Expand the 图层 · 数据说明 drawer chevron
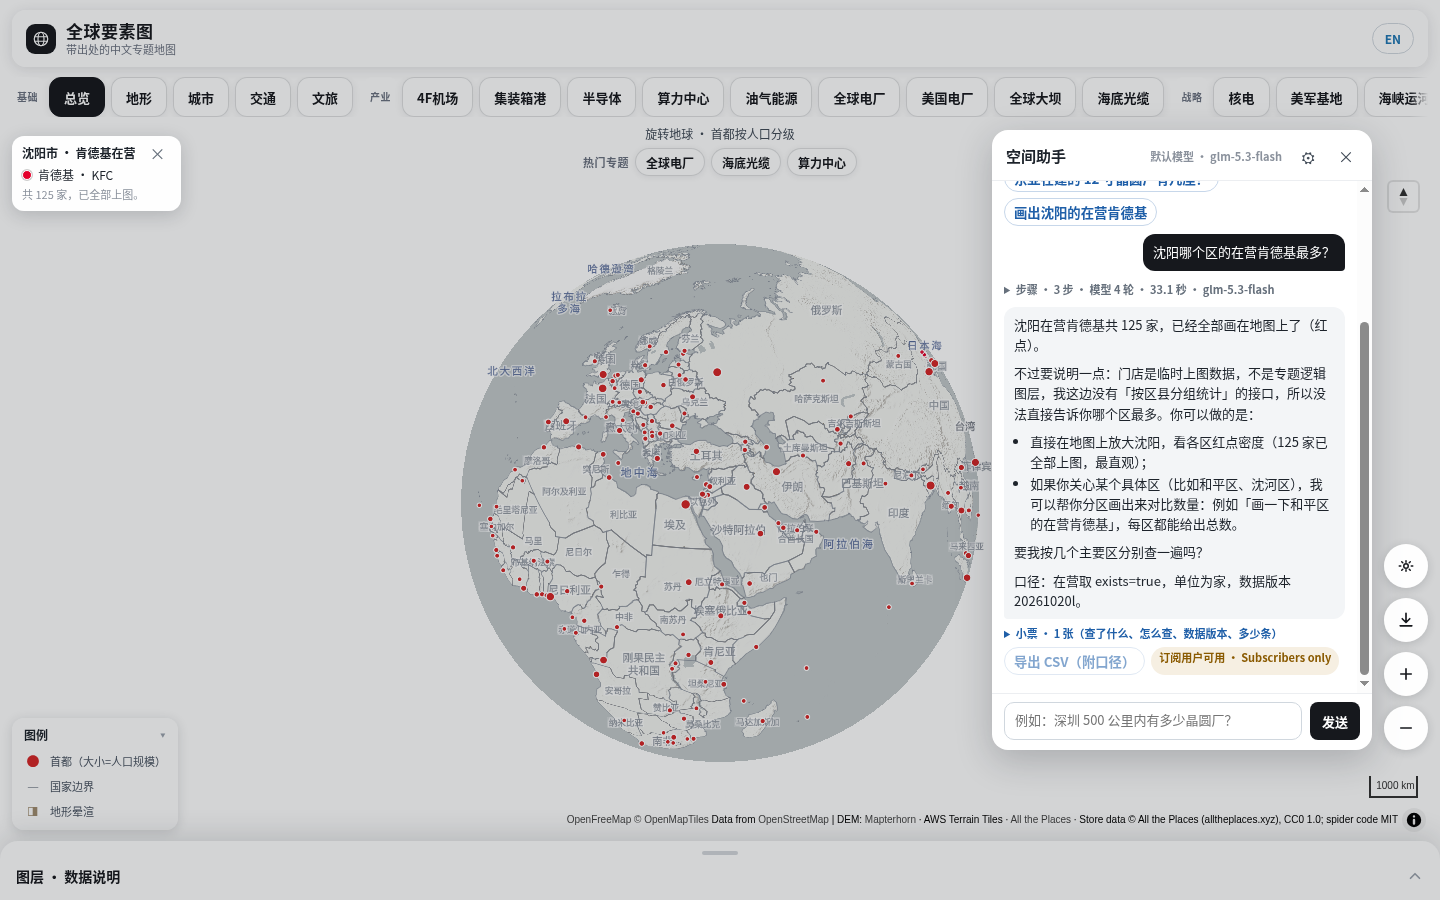The height and width of the screenshot is (900, 1440). pos(1415,877)
